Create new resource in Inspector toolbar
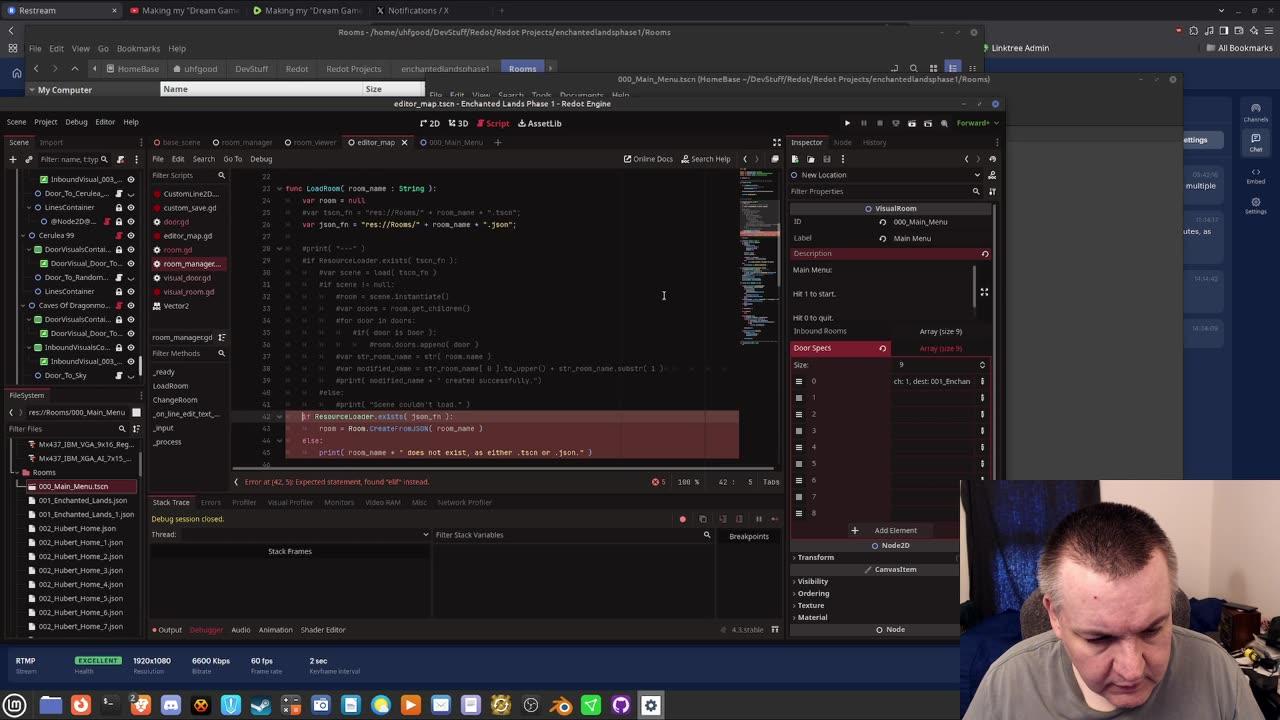Viewport: 1280px width, 720px height. click(795, 159)
